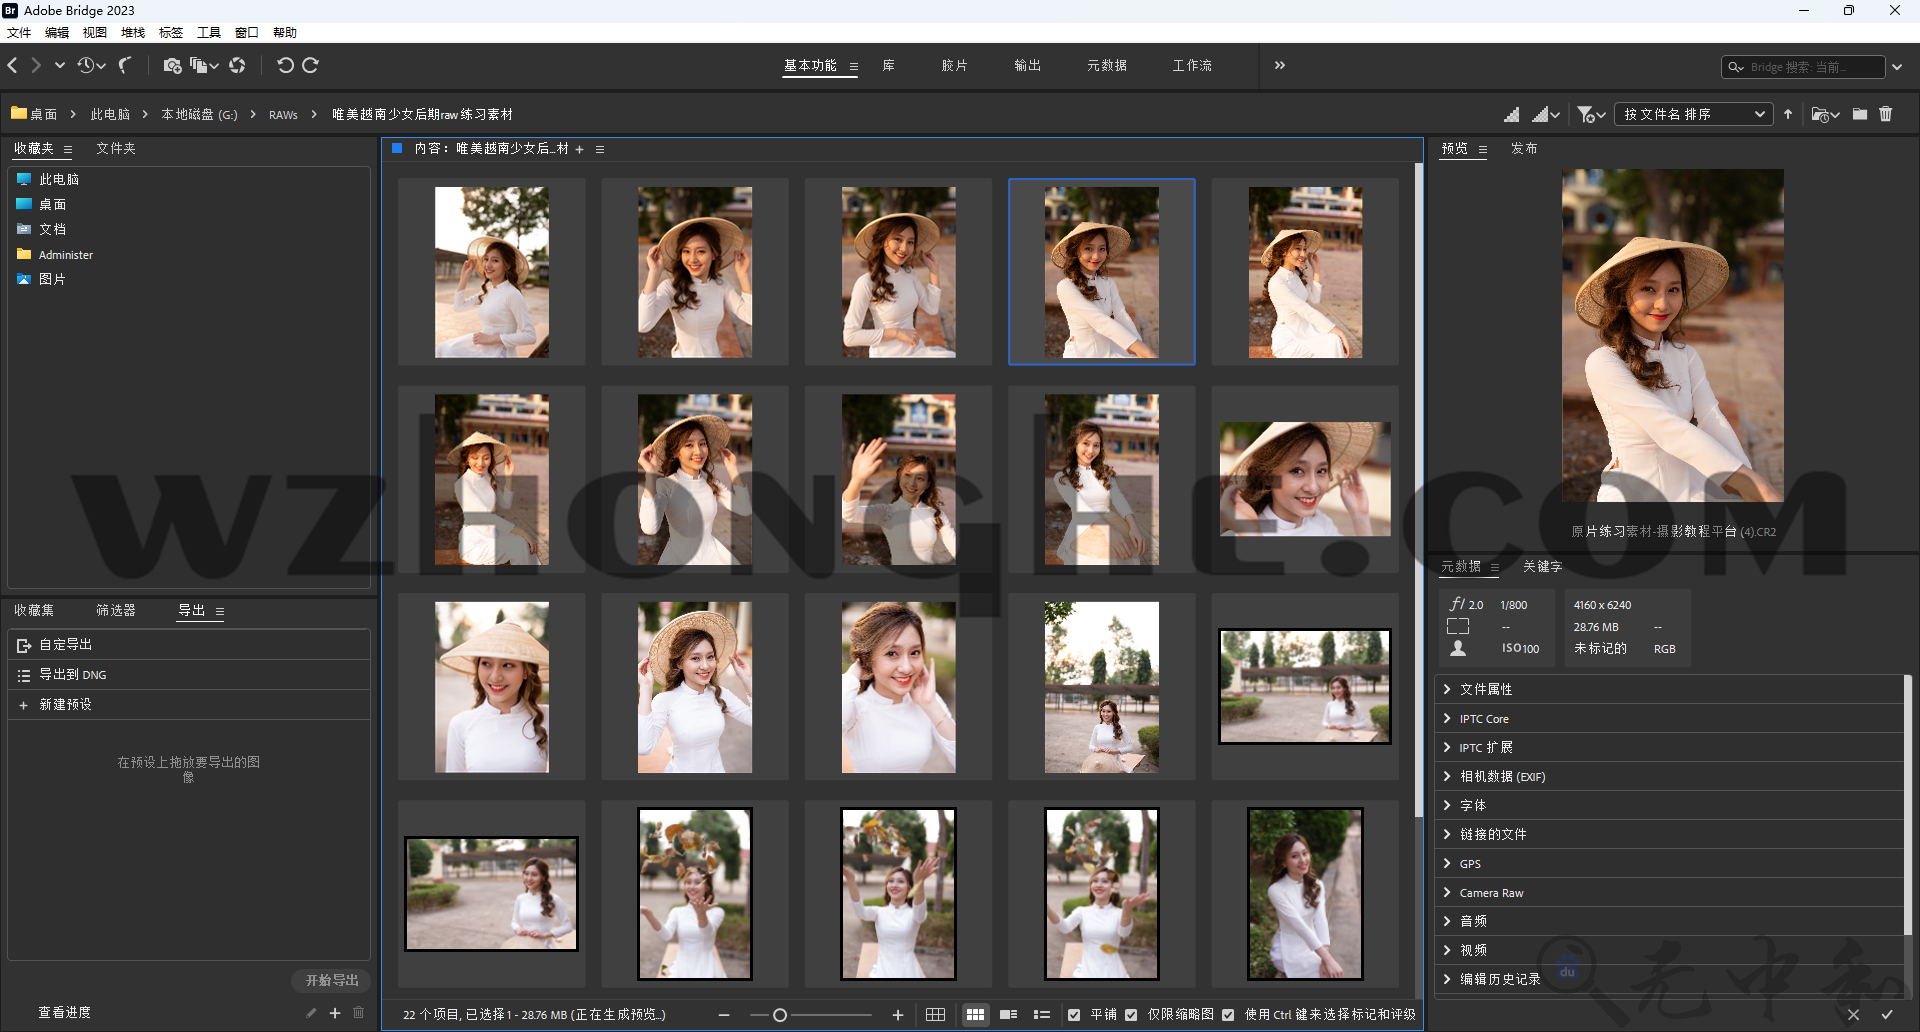Open the 工具 menu
This screenshot has height=1032, width=1920.
click(x=208, y=33)
